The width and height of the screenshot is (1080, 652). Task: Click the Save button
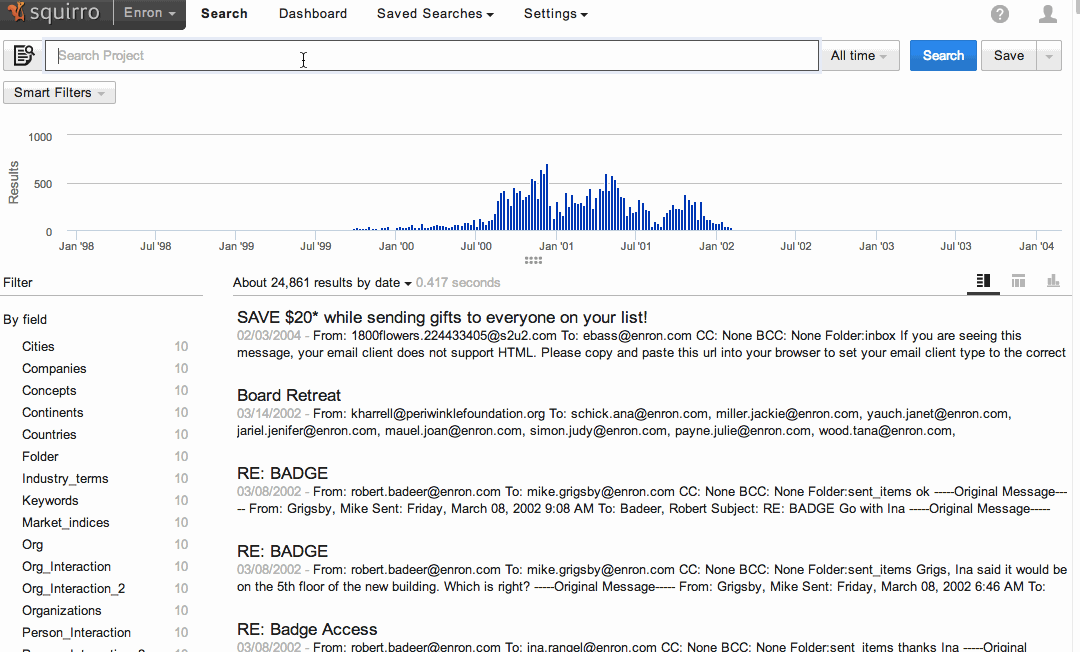(1008, 56)
